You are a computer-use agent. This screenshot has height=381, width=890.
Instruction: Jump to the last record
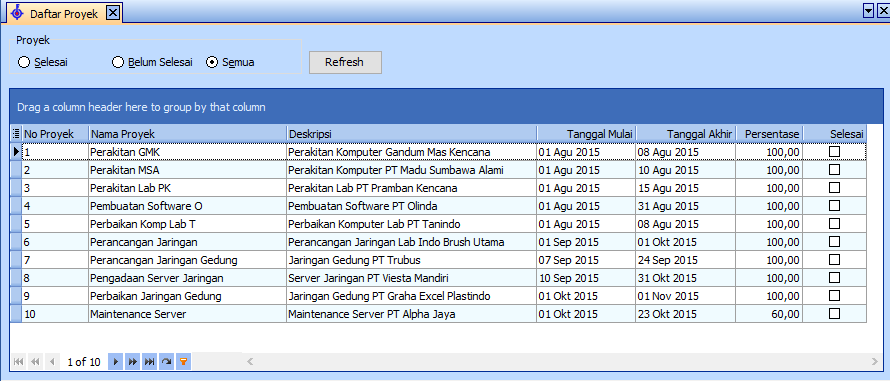coord(150,361)
